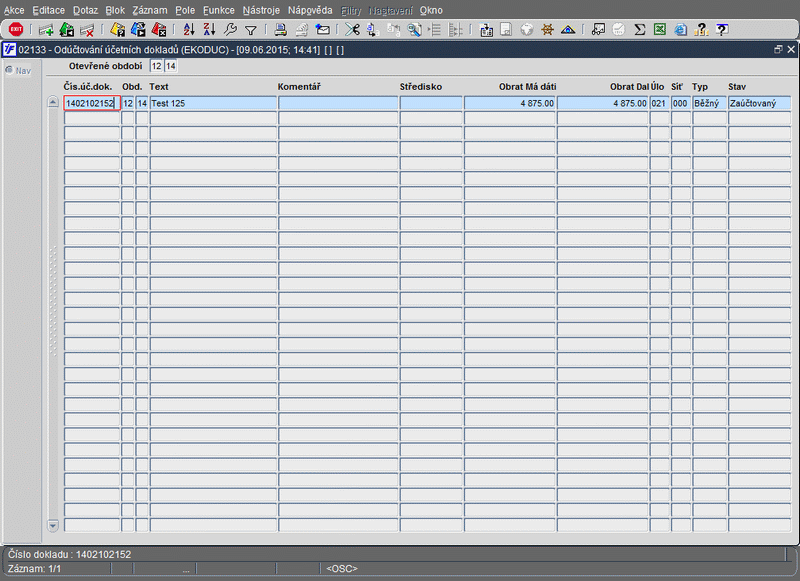This screenshot has width=800, height=581.
Task: Click the Typ cell 'Běžný'
Action: click(x=709, y=103)
